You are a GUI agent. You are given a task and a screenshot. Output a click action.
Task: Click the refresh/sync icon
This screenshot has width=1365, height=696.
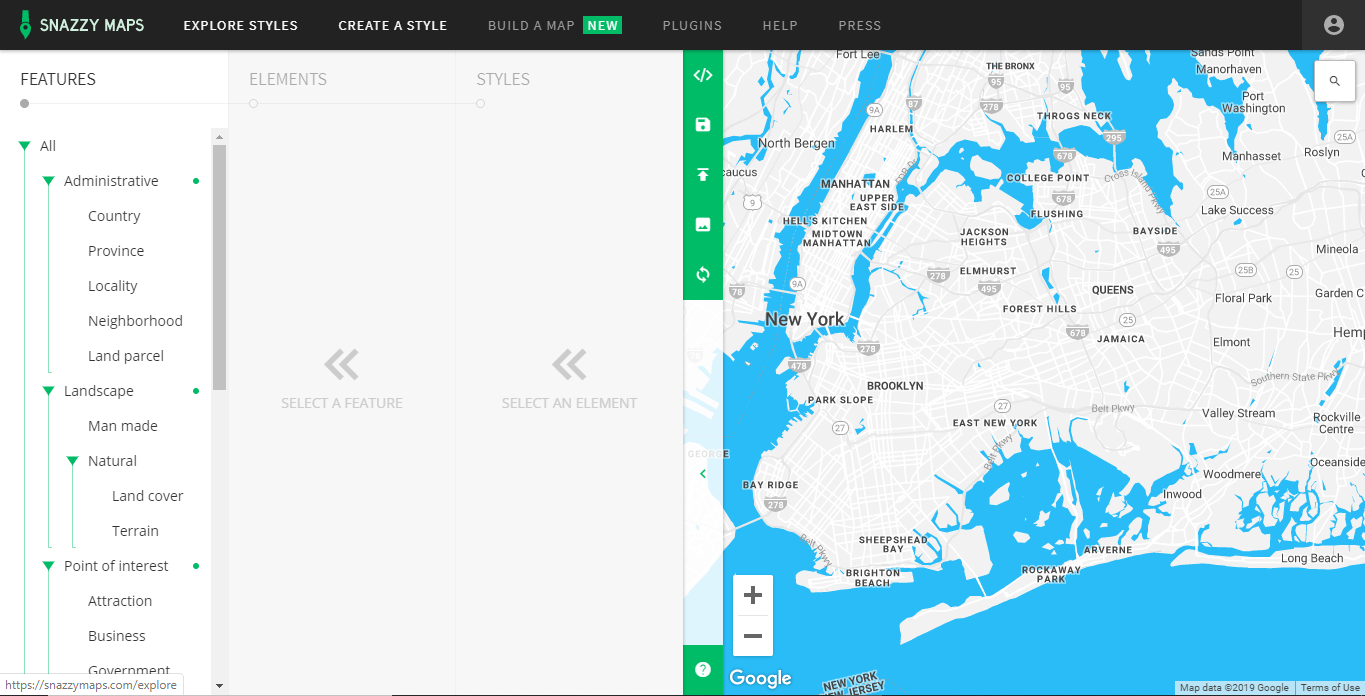(703, 274)
